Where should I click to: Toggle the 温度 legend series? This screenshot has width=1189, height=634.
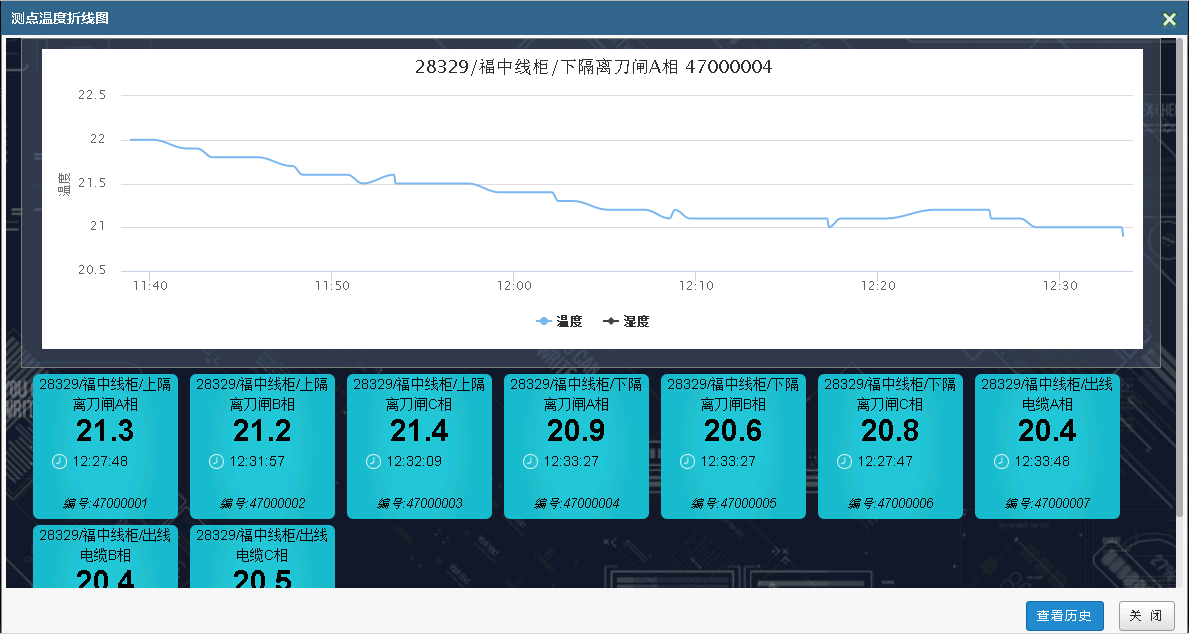click(x=559, y=322)
